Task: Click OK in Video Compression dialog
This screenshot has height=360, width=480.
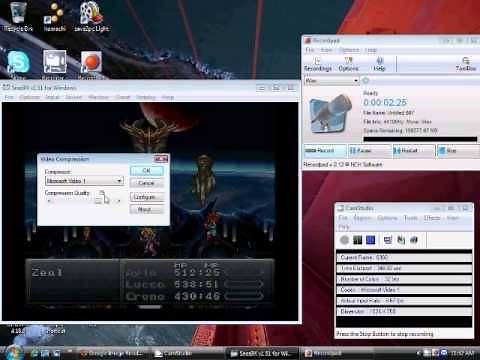Action: click(x=147, y=171)
